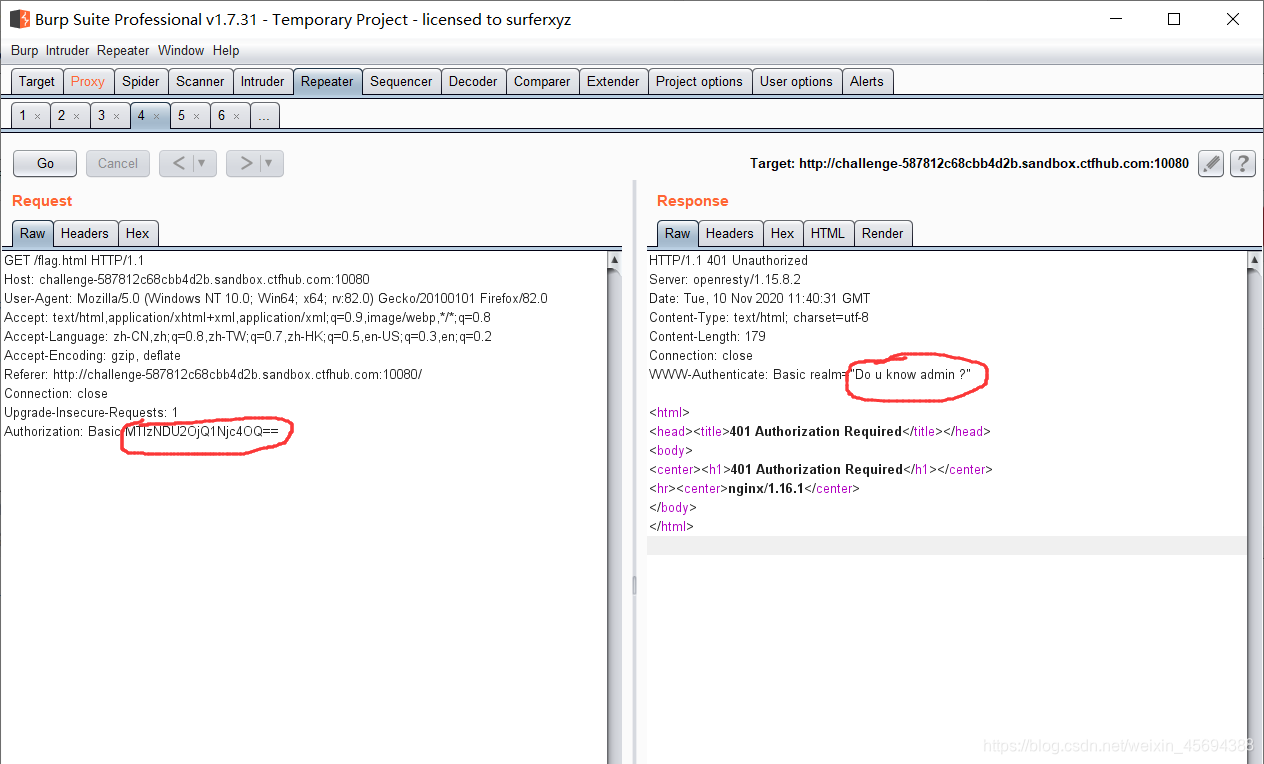The image size is (1264, 764).
Task: Show Request Raw view
Action: pyautogui.click(x=33, y=233)
